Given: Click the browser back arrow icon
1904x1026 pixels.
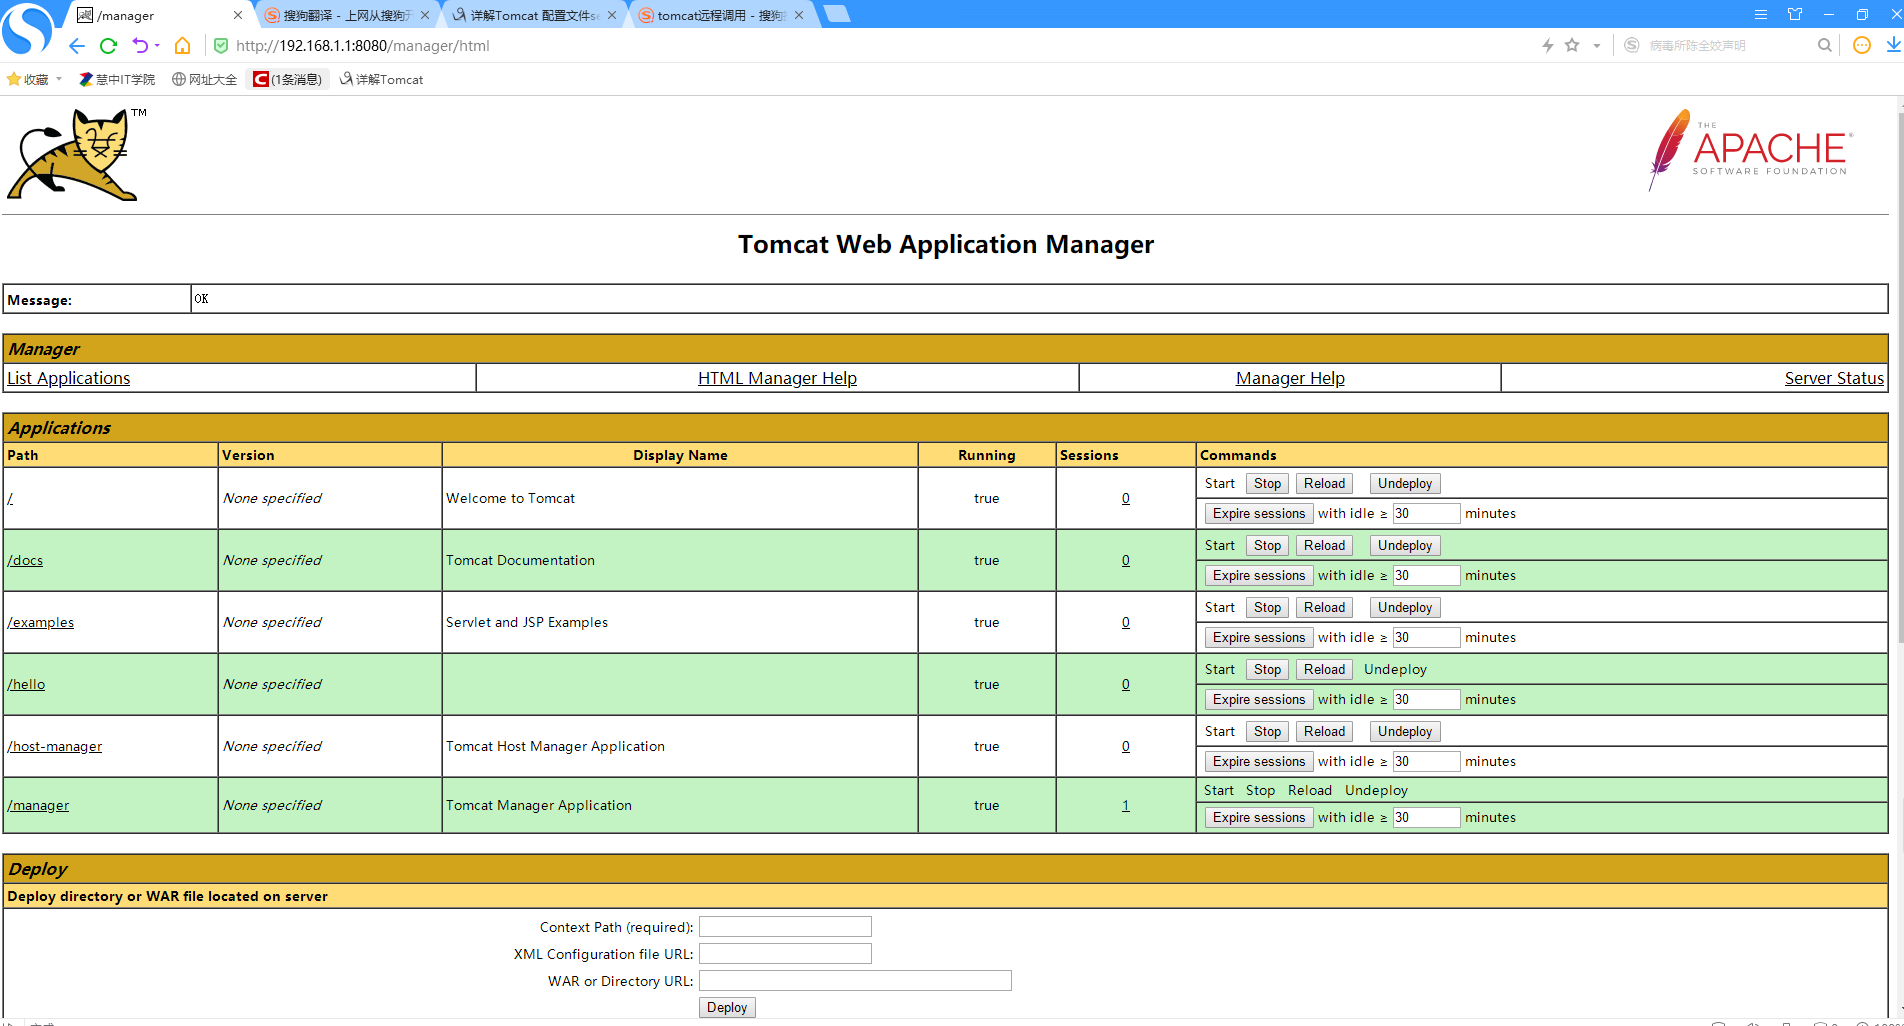Looking at the screenshot, I should (77, 46).
